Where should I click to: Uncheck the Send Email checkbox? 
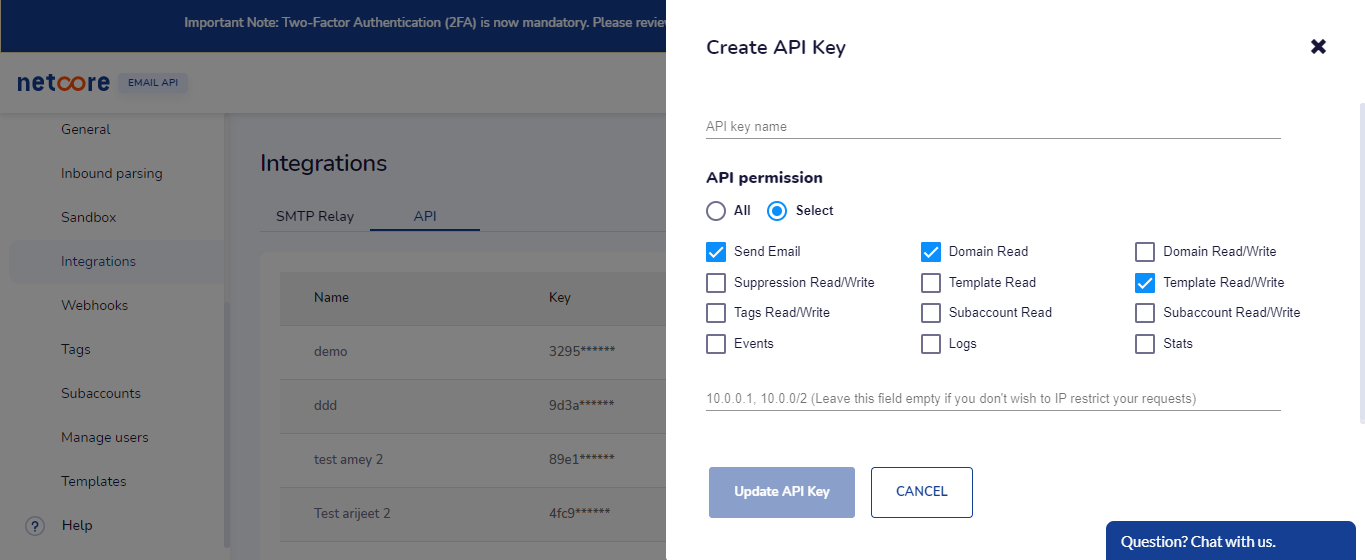pos(716,252)
